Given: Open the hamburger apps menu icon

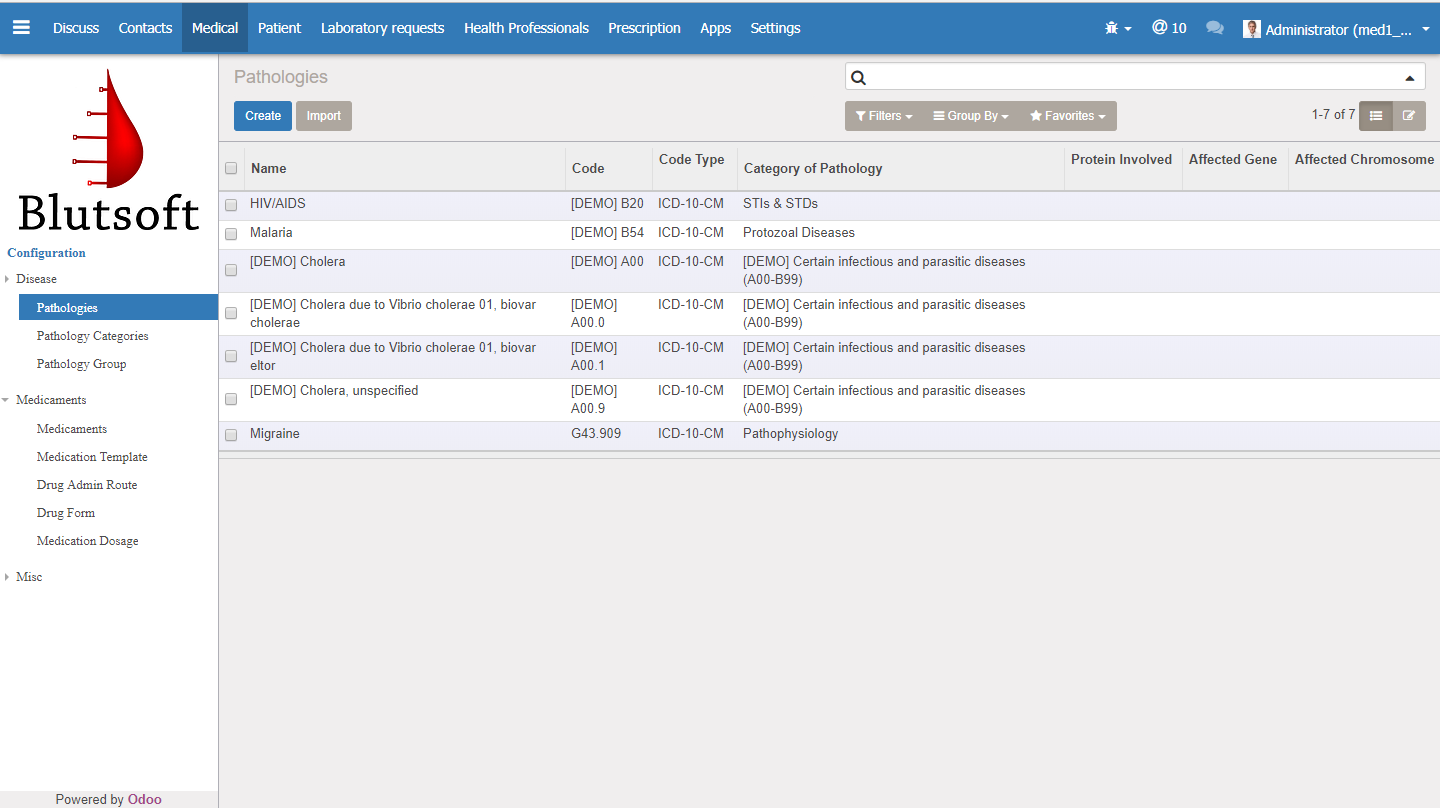Looking at the screenshot, I should pyautogui.click(x=21, y=28).
